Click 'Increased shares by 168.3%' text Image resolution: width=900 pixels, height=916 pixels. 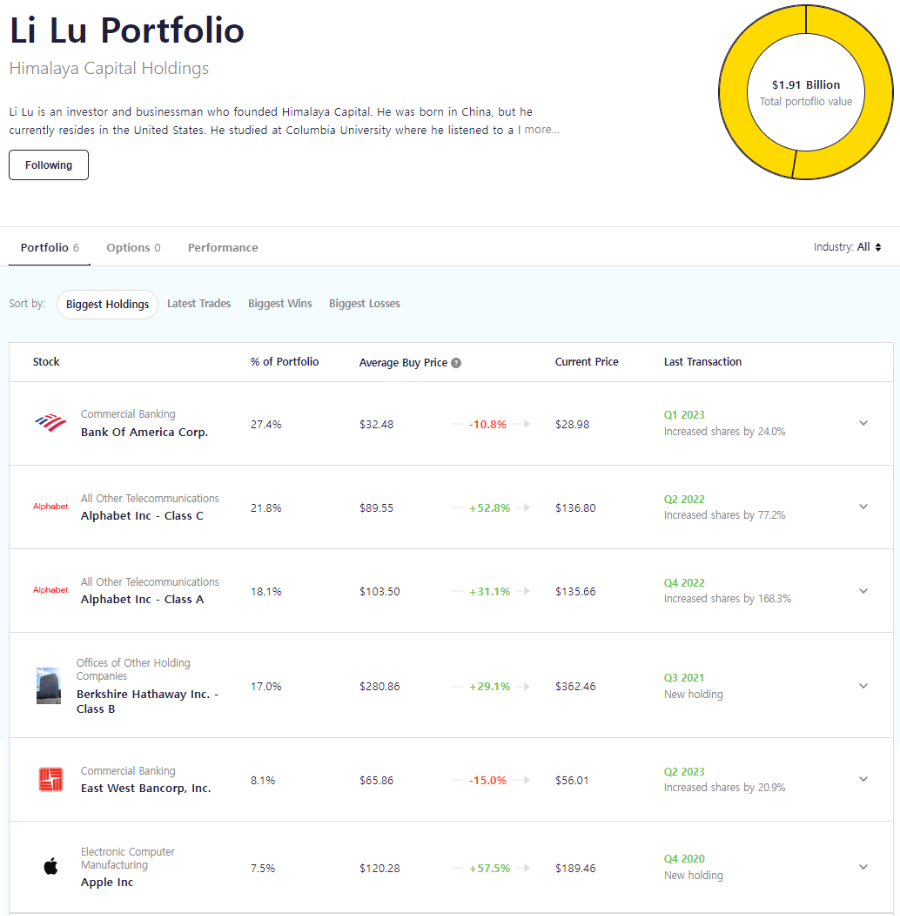pyautogui.click(x=727, y=599)
